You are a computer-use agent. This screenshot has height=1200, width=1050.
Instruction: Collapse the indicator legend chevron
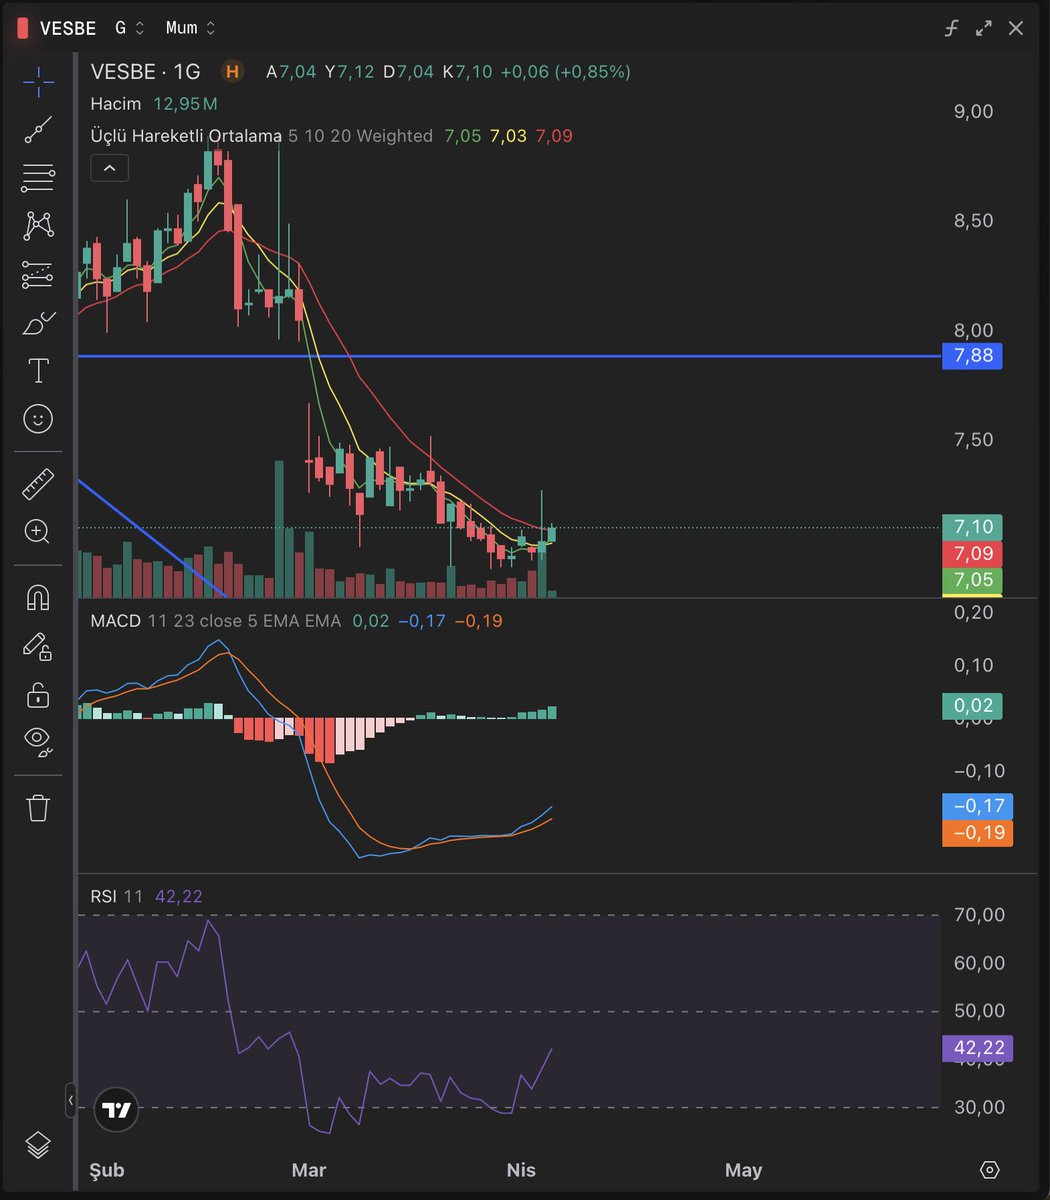[109, 168]
